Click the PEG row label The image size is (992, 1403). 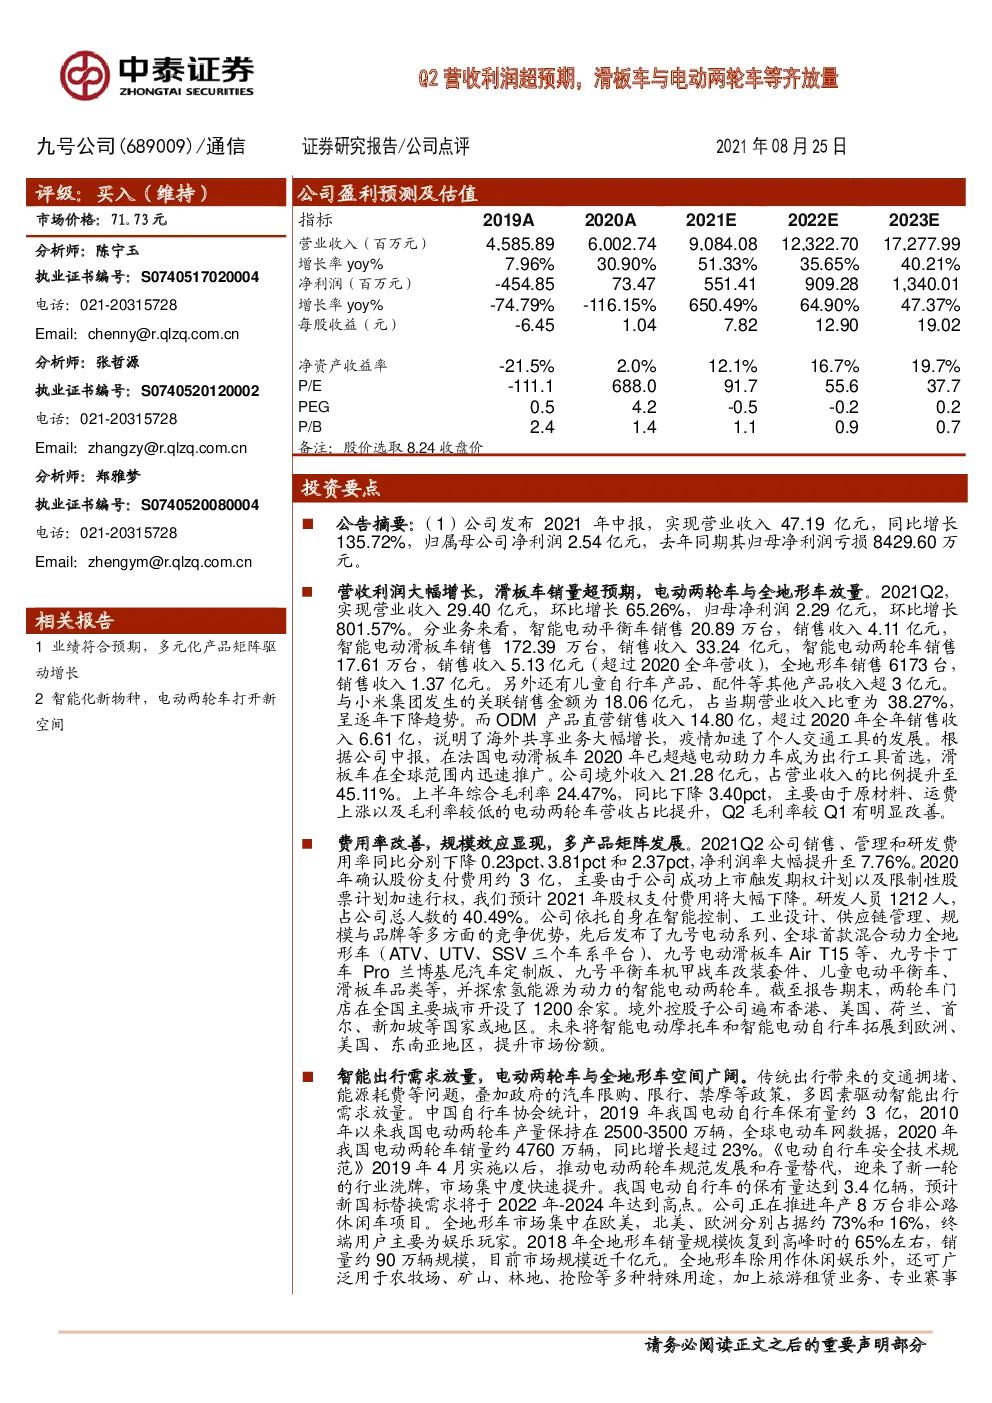pyautogui.click(x=314, y=407)
